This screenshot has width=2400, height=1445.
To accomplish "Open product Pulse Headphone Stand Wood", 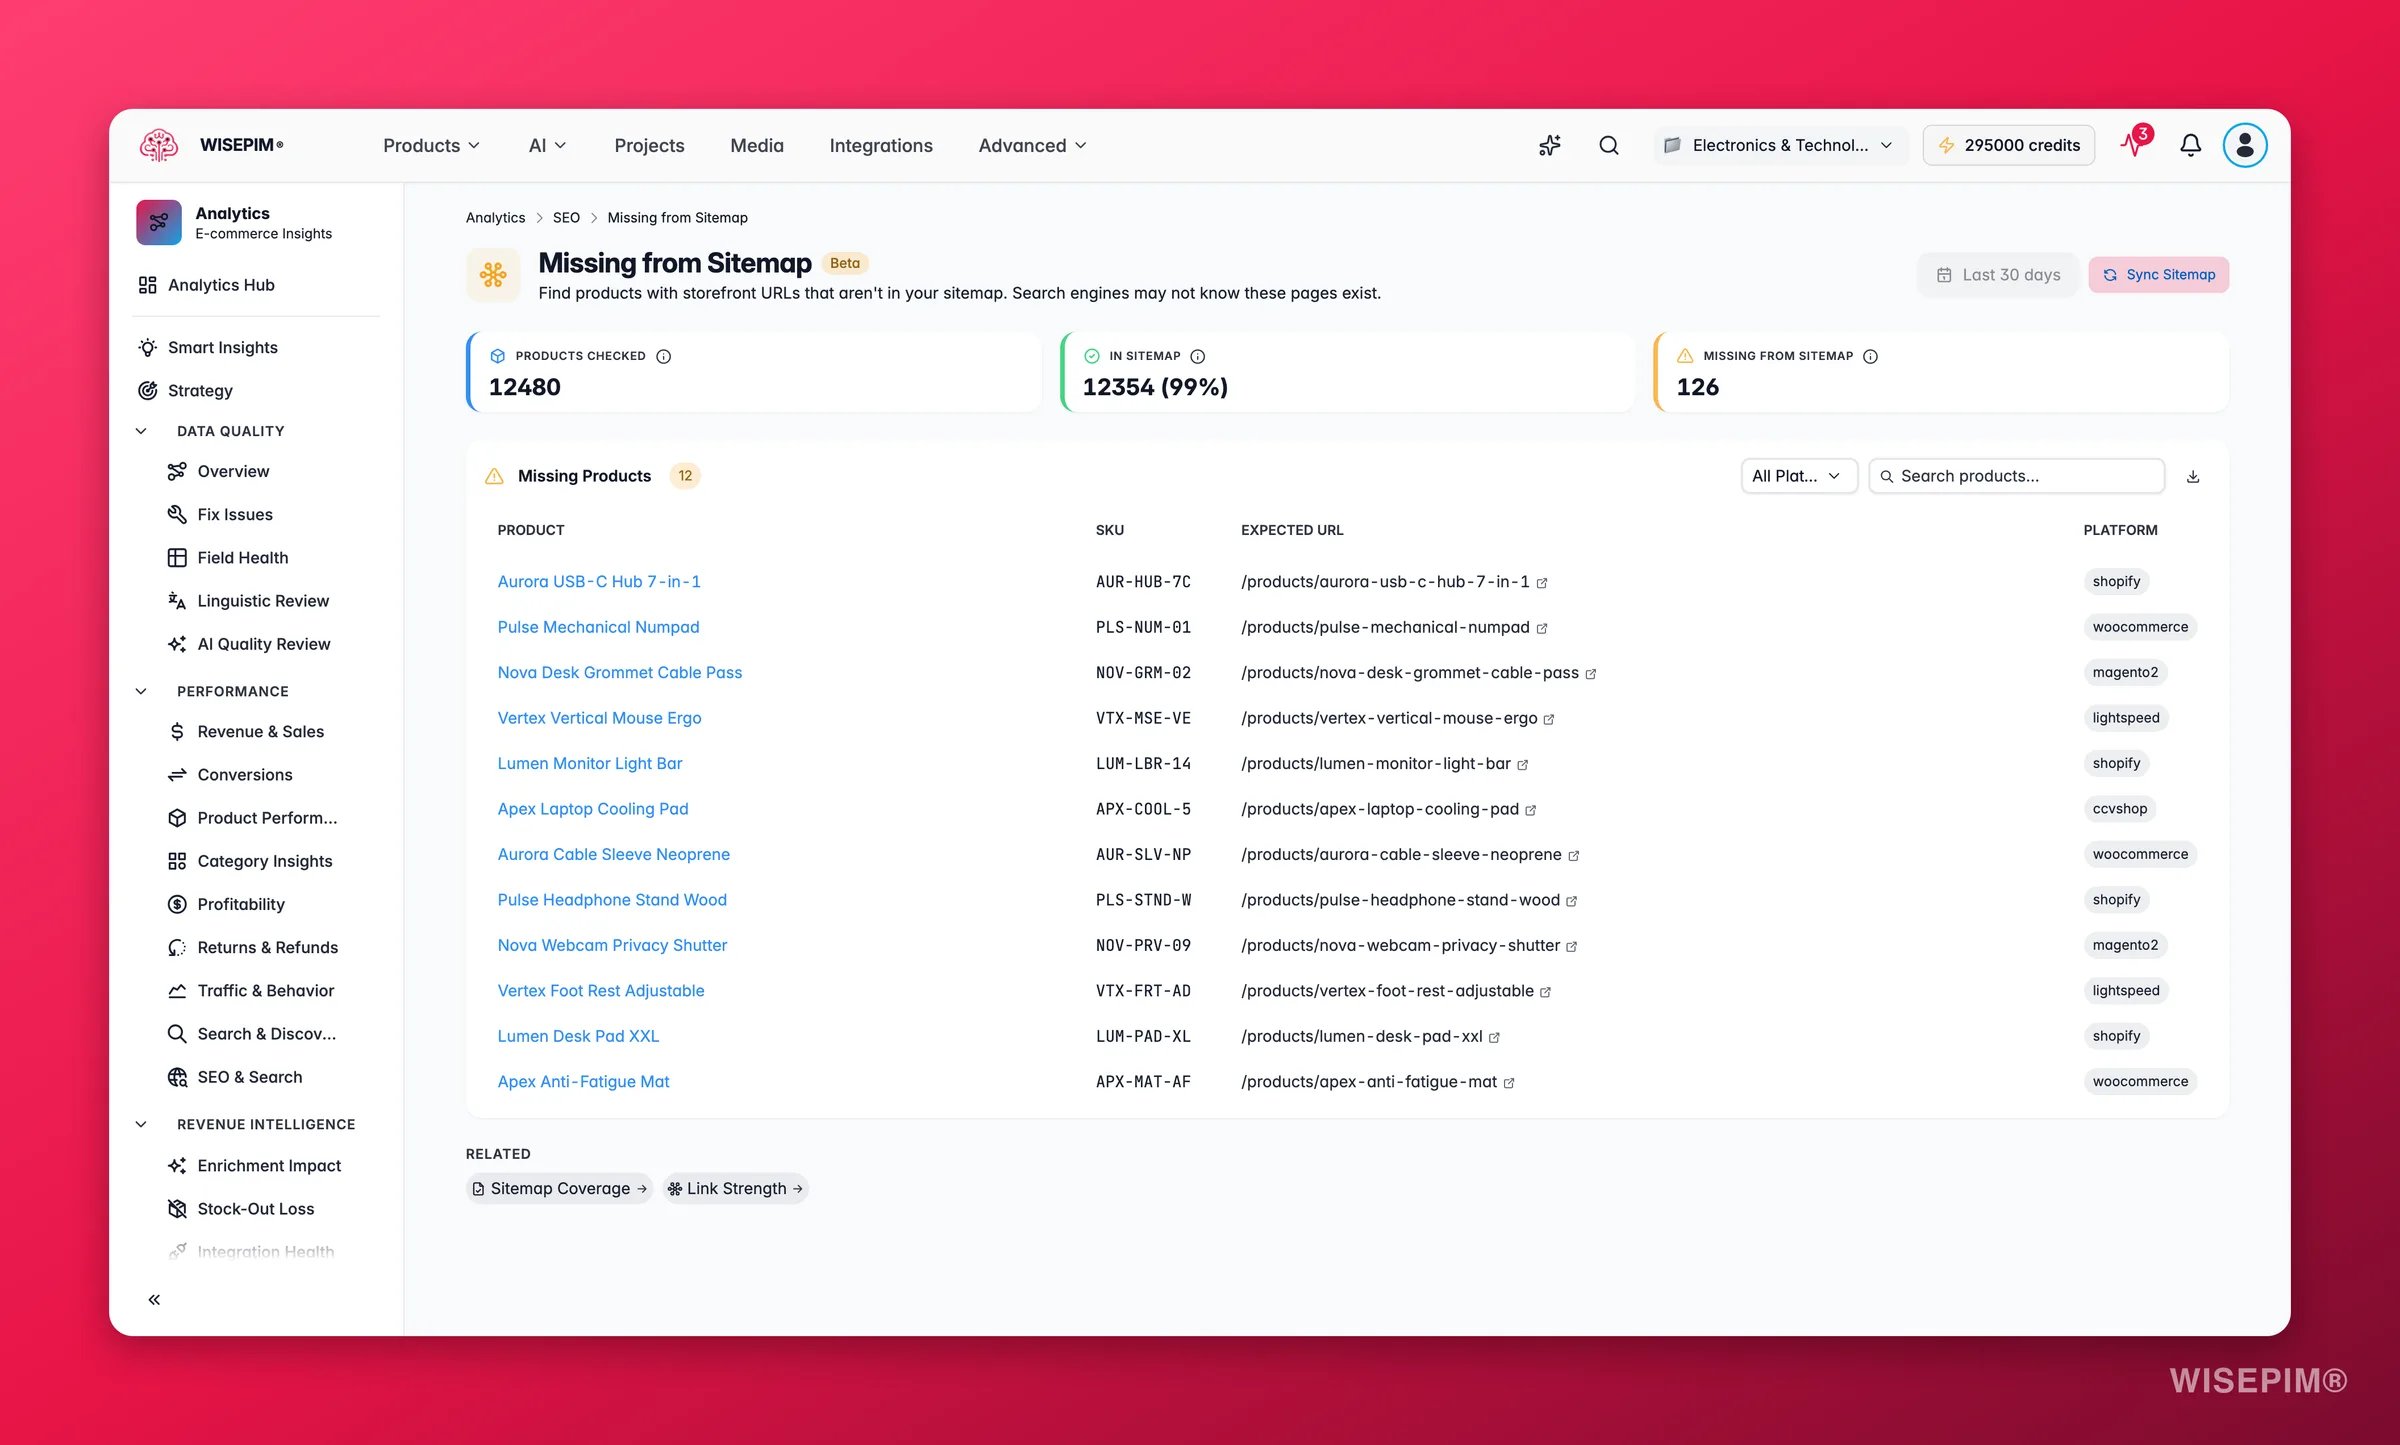I will pos(612,899).
